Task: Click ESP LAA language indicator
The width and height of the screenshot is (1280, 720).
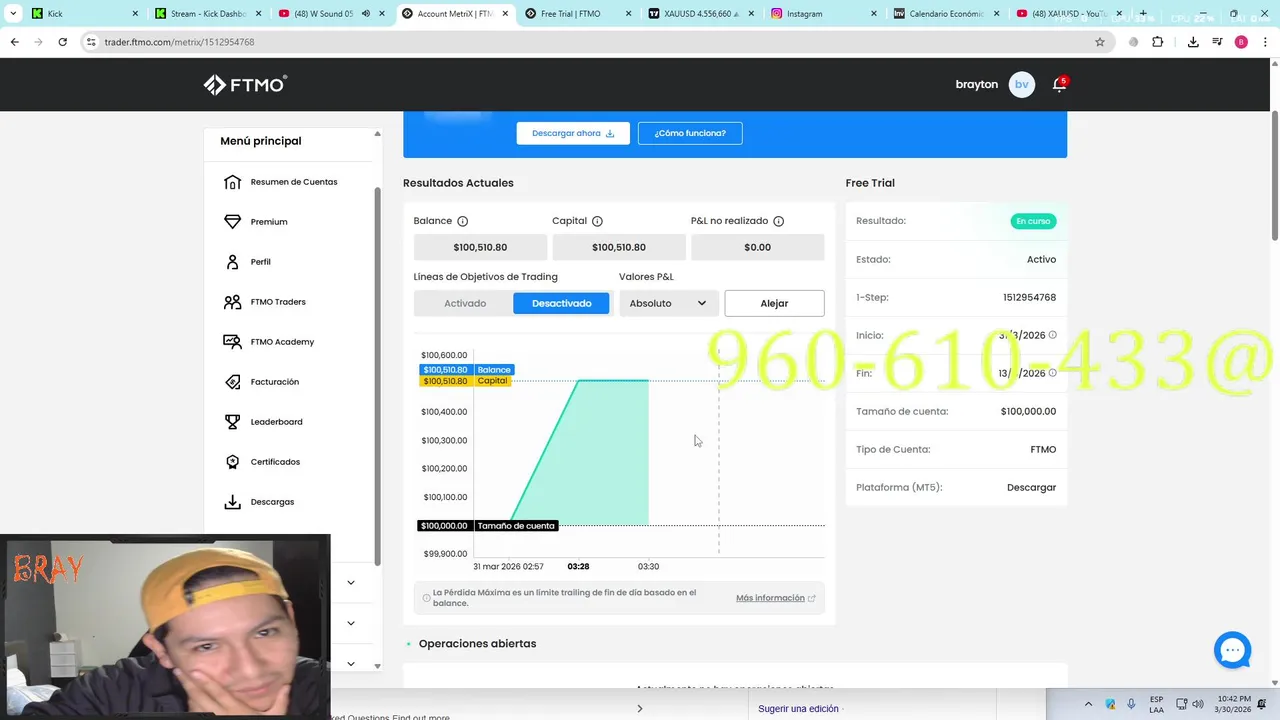Action: (1156, 704)
